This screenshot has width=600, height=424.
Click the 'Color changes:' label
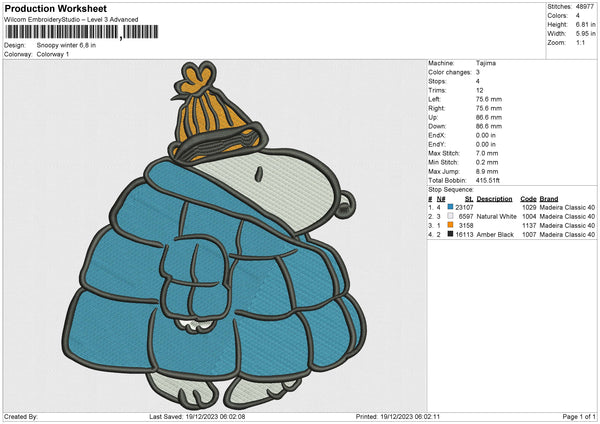tap(450, 72)
